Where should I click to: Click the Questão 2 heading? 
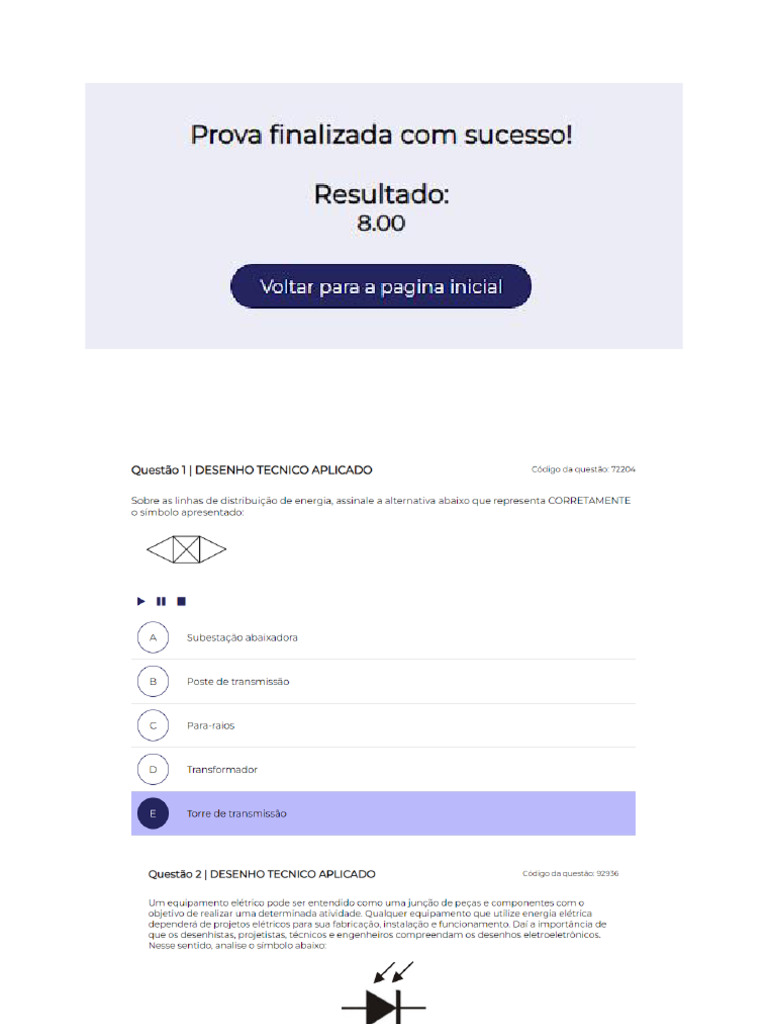[x=262, y=874]
